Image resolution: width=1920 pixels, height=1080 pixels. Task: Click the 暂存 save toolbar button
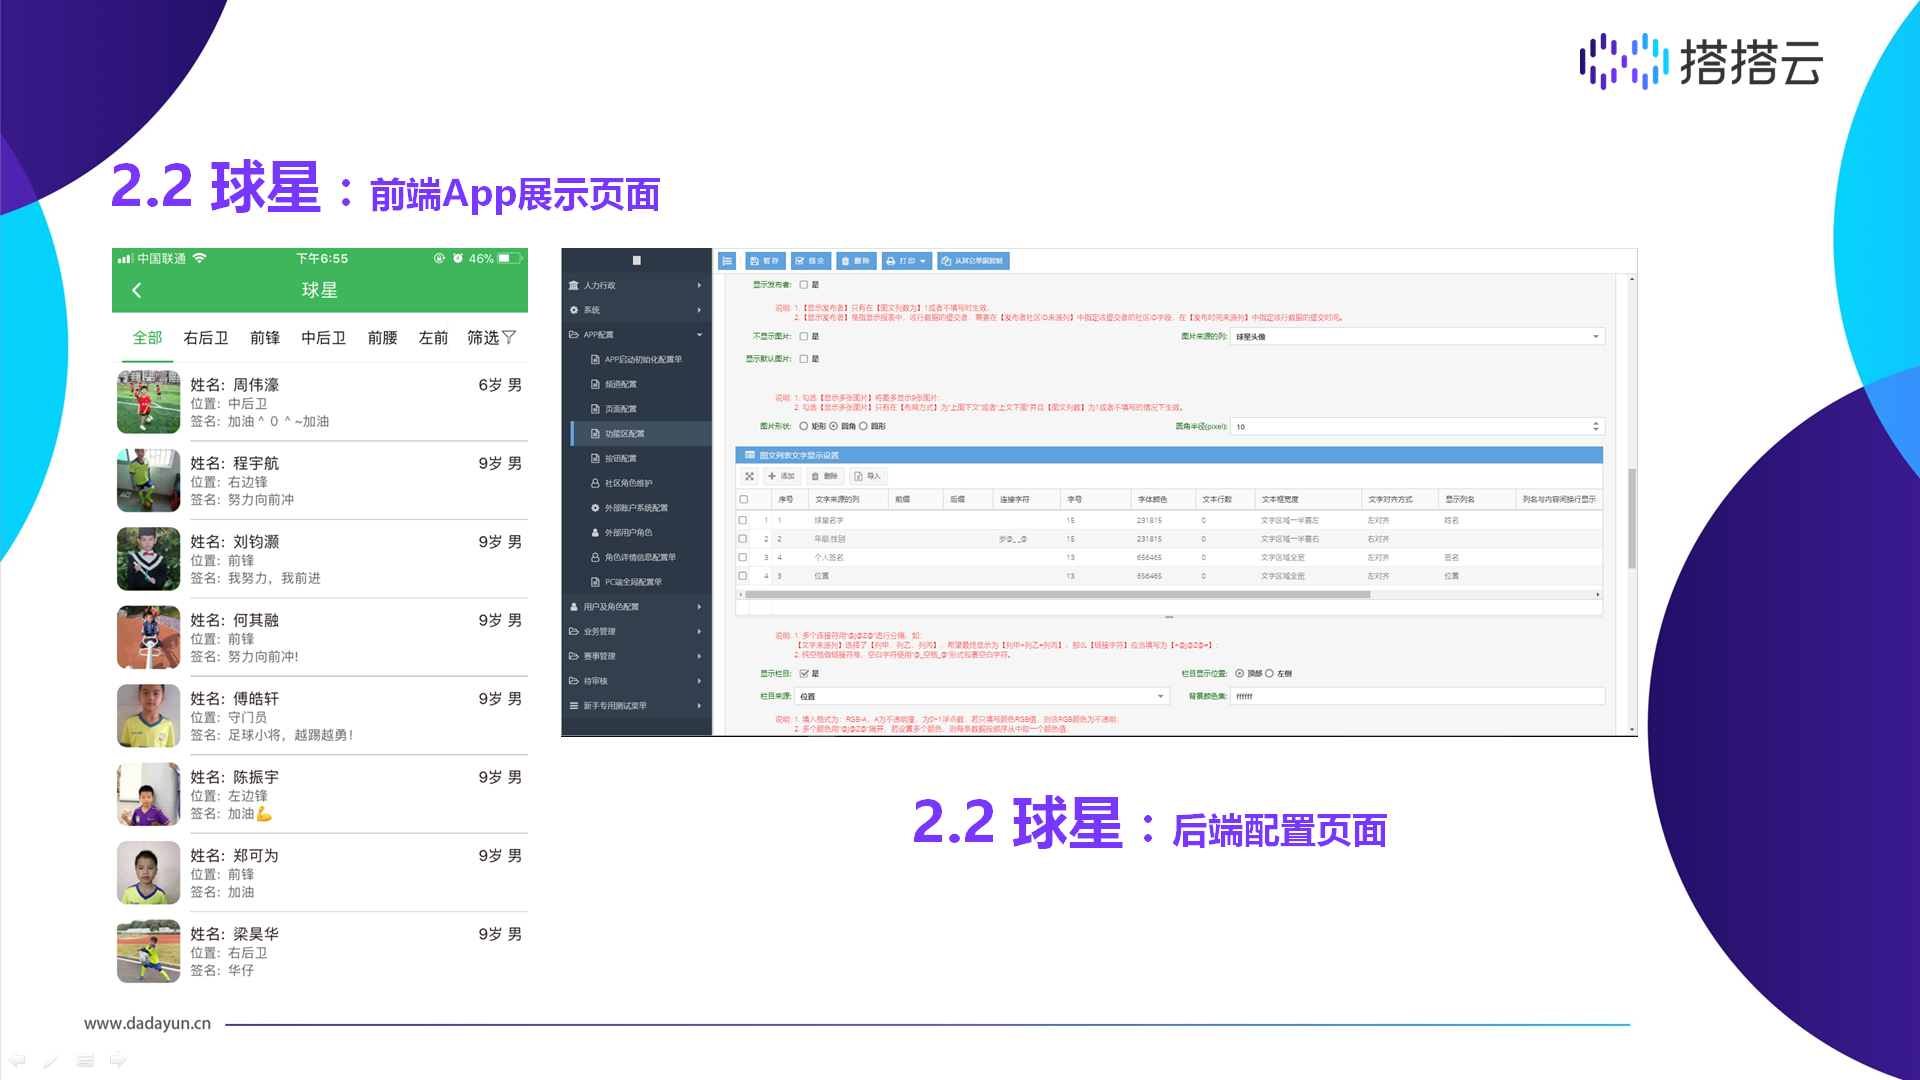pyautogui.click(x=765, y=261)
